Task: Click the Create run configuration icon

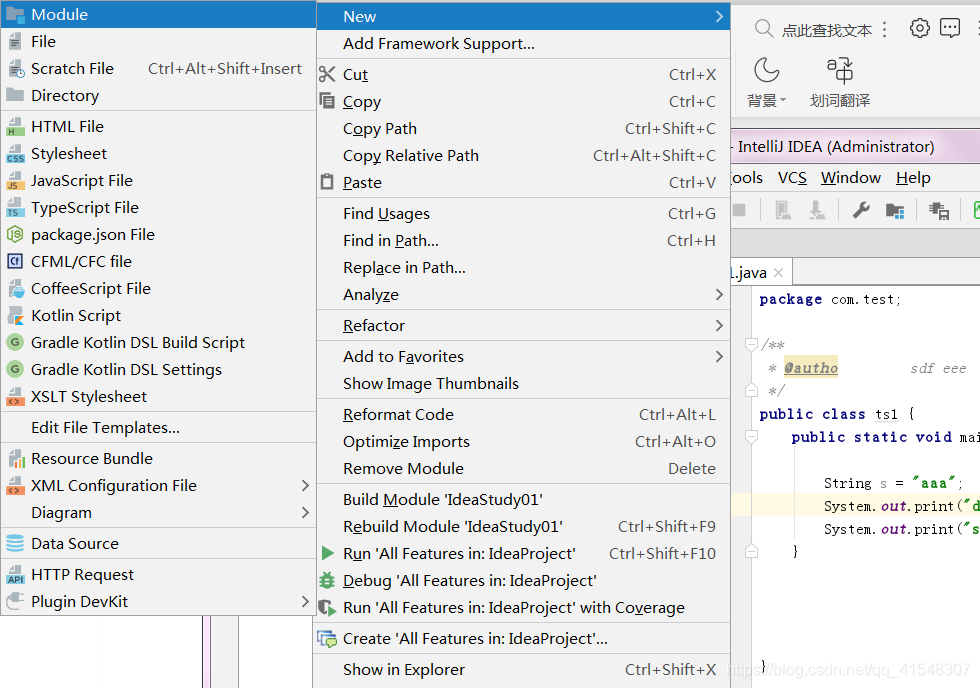Action: pyautogui.click(x=327, y=639)
